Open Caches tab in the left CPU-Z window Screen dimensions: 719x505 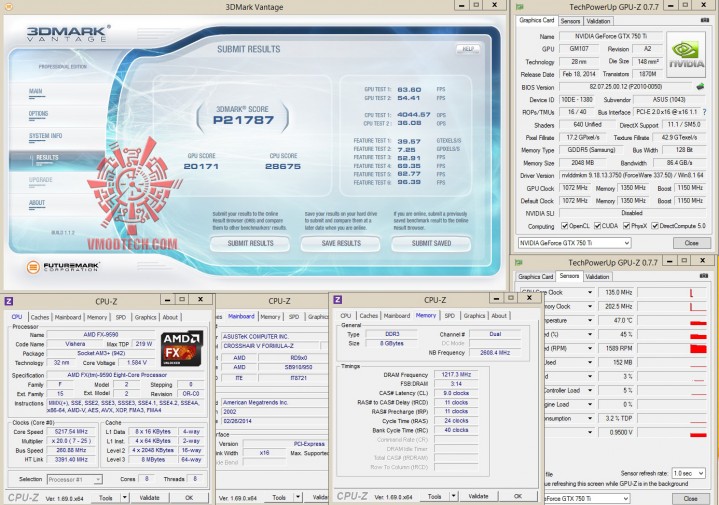coord(40,317)
